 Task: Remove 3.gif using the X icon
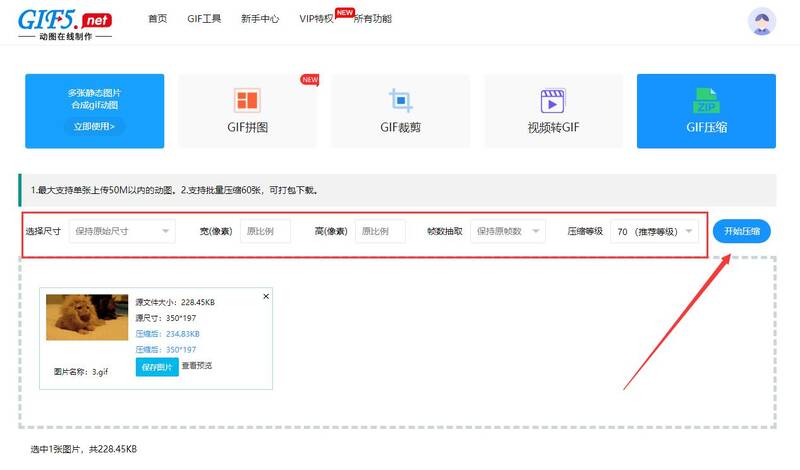pyautogui.click(x=266, y=296)
